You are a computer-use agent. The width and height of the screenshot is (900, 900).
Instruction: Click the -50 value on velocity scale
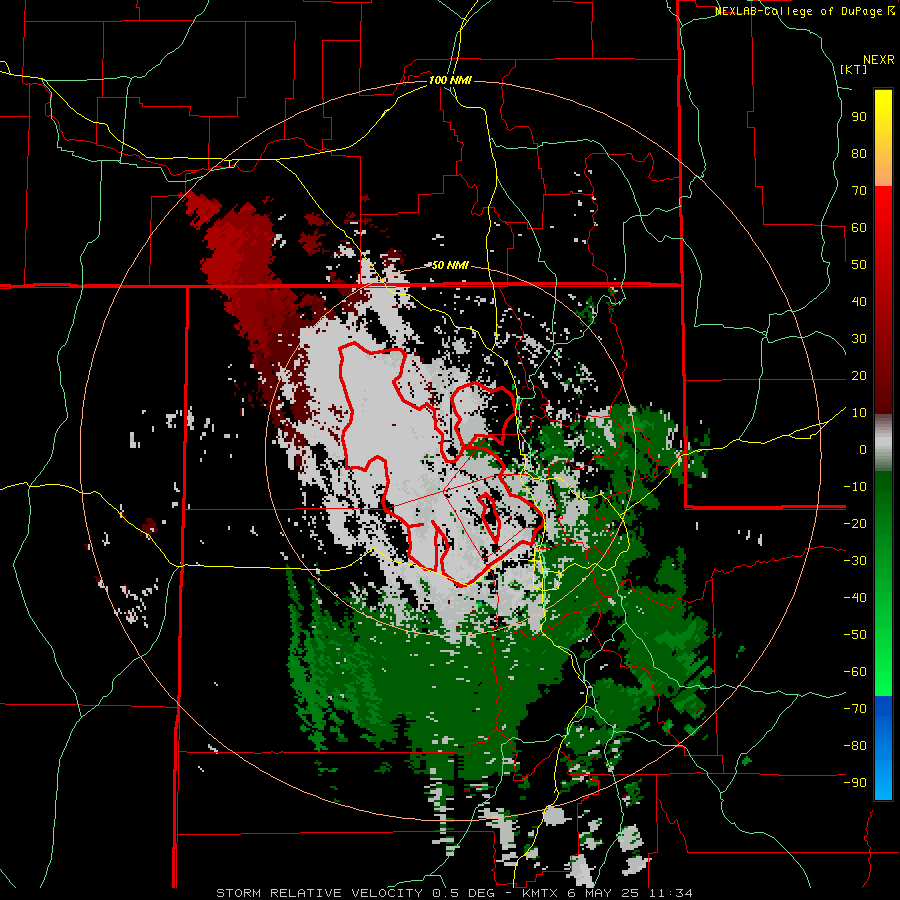pyautogui.click(x=855, y=635)
